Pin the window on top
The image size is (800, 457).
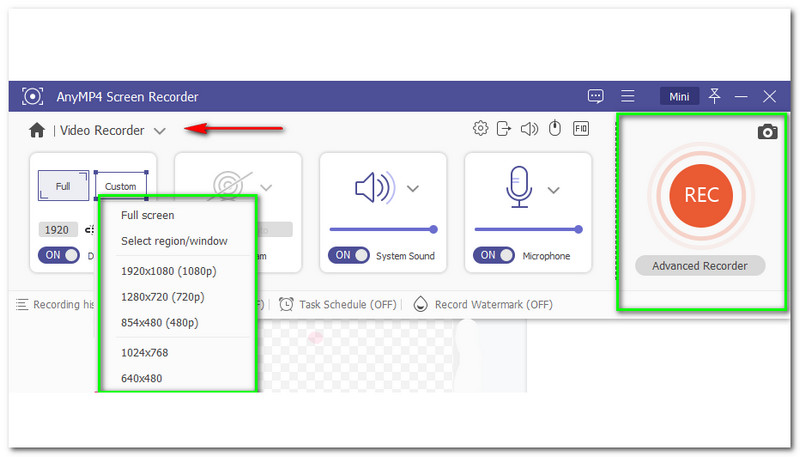[x=714, y=95]
